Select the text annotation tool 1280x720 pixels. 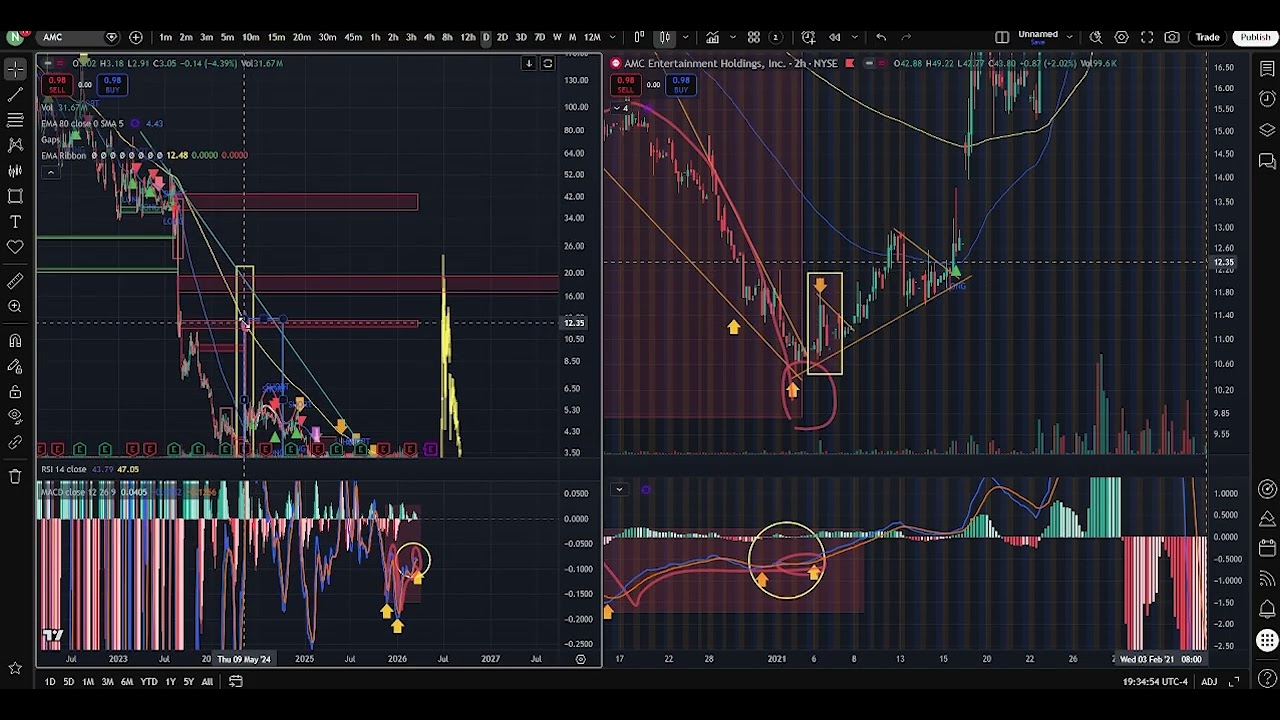(15, 221)
